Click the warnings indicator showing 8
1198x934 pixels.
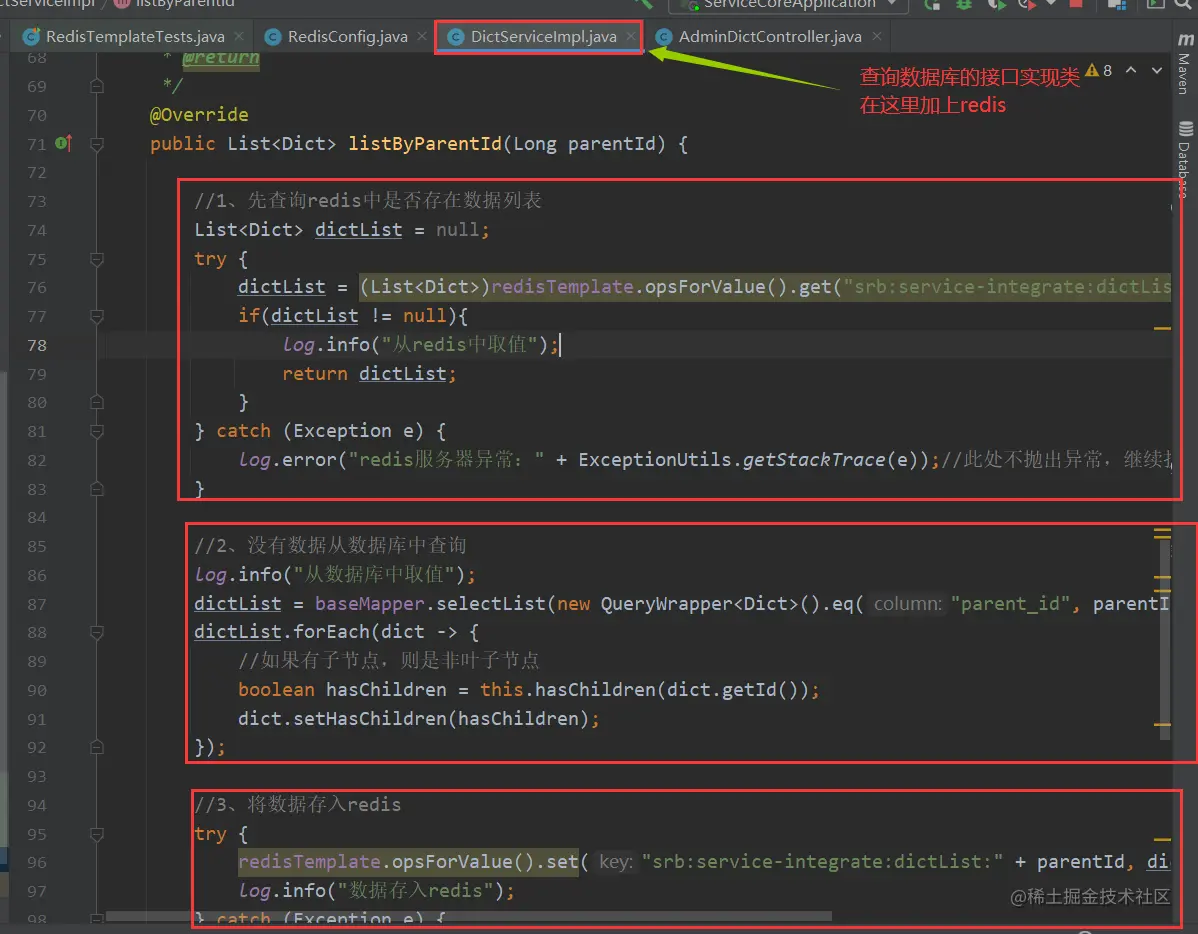coord(1099,70)
